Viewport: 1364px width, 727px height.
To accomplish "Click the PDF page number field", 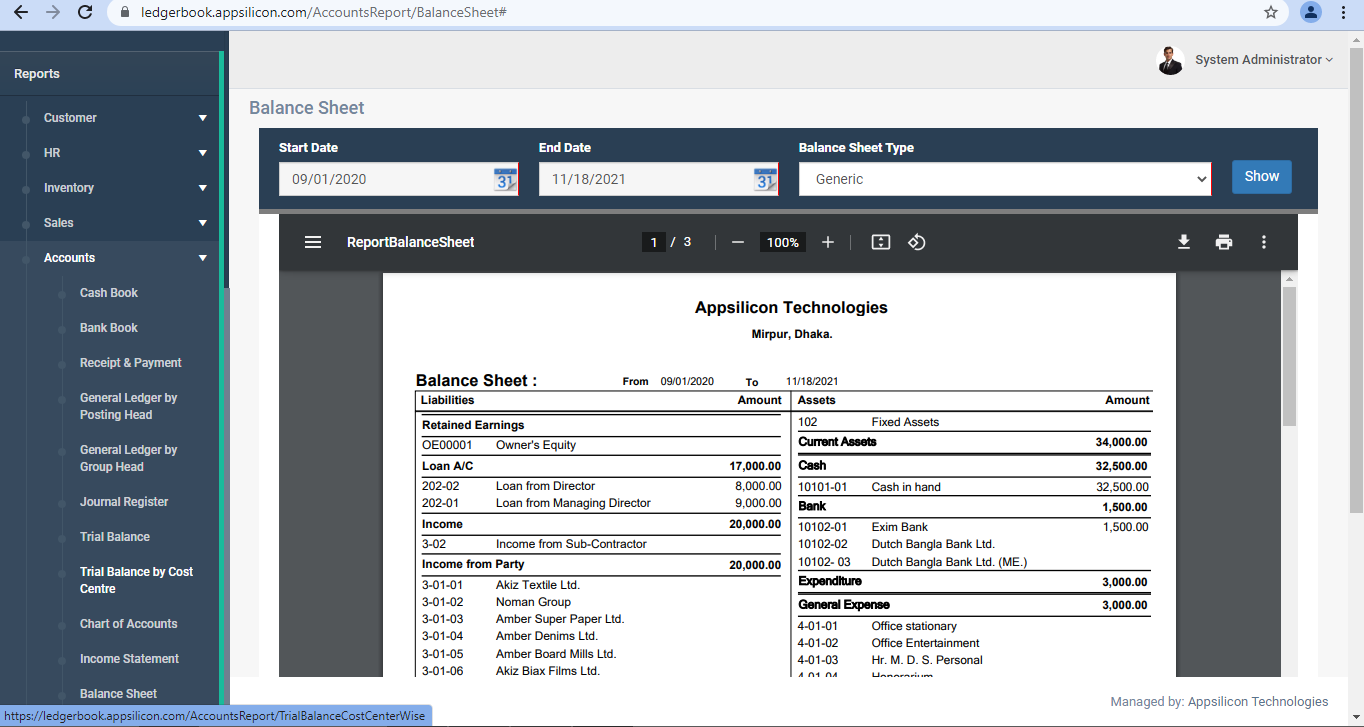I will 653,242.
